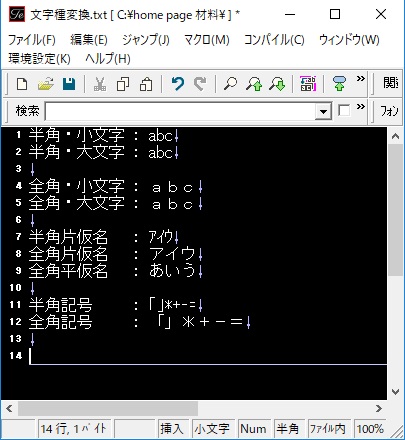Open the magnifier search icon

tap(230, 84)
